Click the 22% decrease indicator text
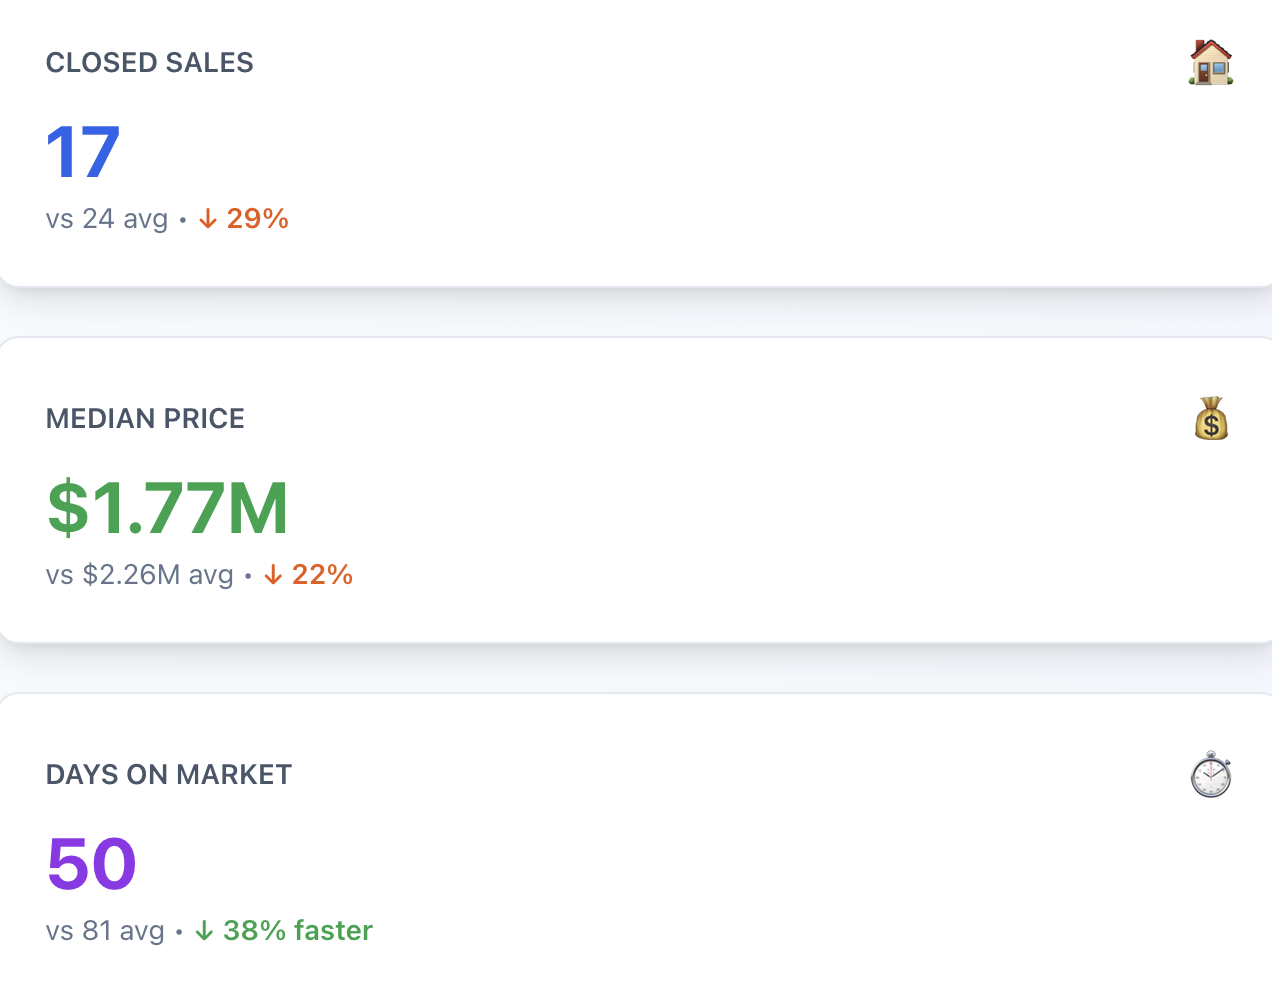The width and height of the screenshot is (1272, 988). tap(322, 575)
